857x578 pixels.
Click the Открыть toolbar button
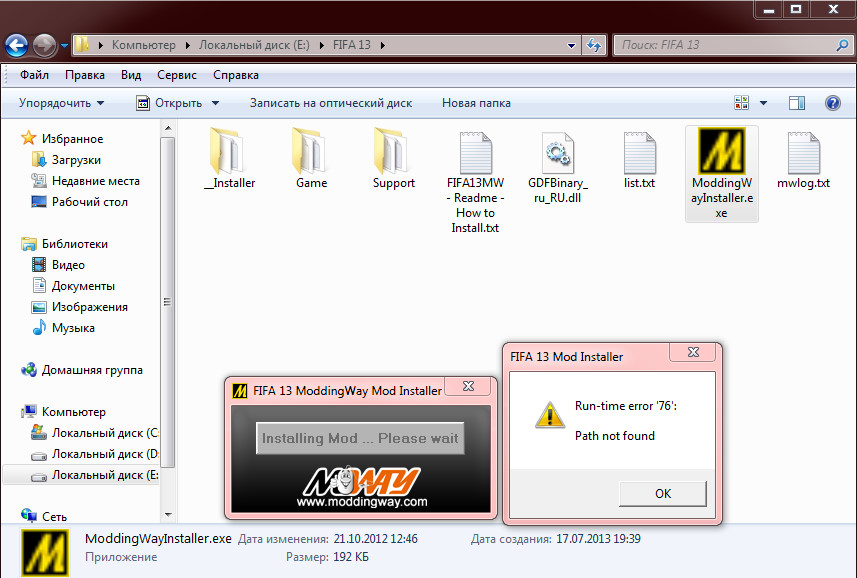[x=169, y=103]
